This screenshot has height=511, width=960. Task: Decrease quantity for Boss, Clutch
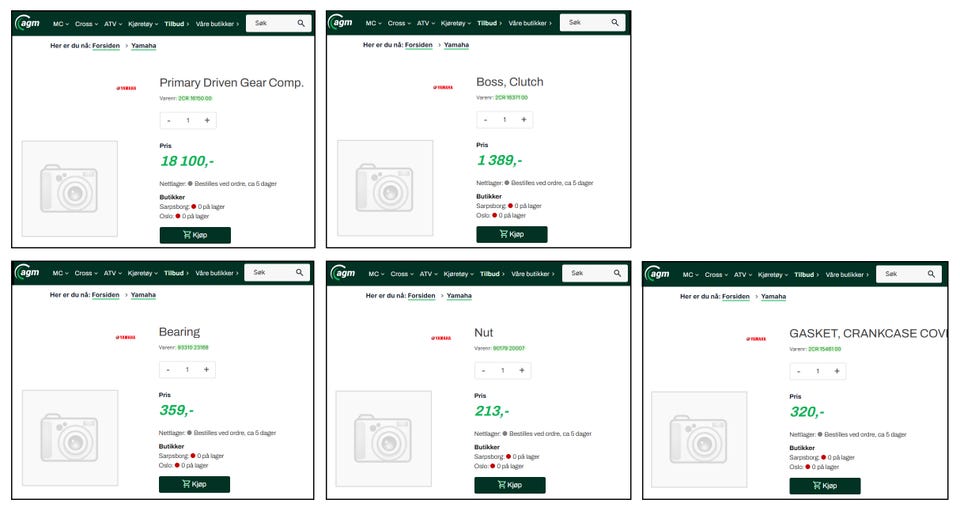[x=486, y=119]
